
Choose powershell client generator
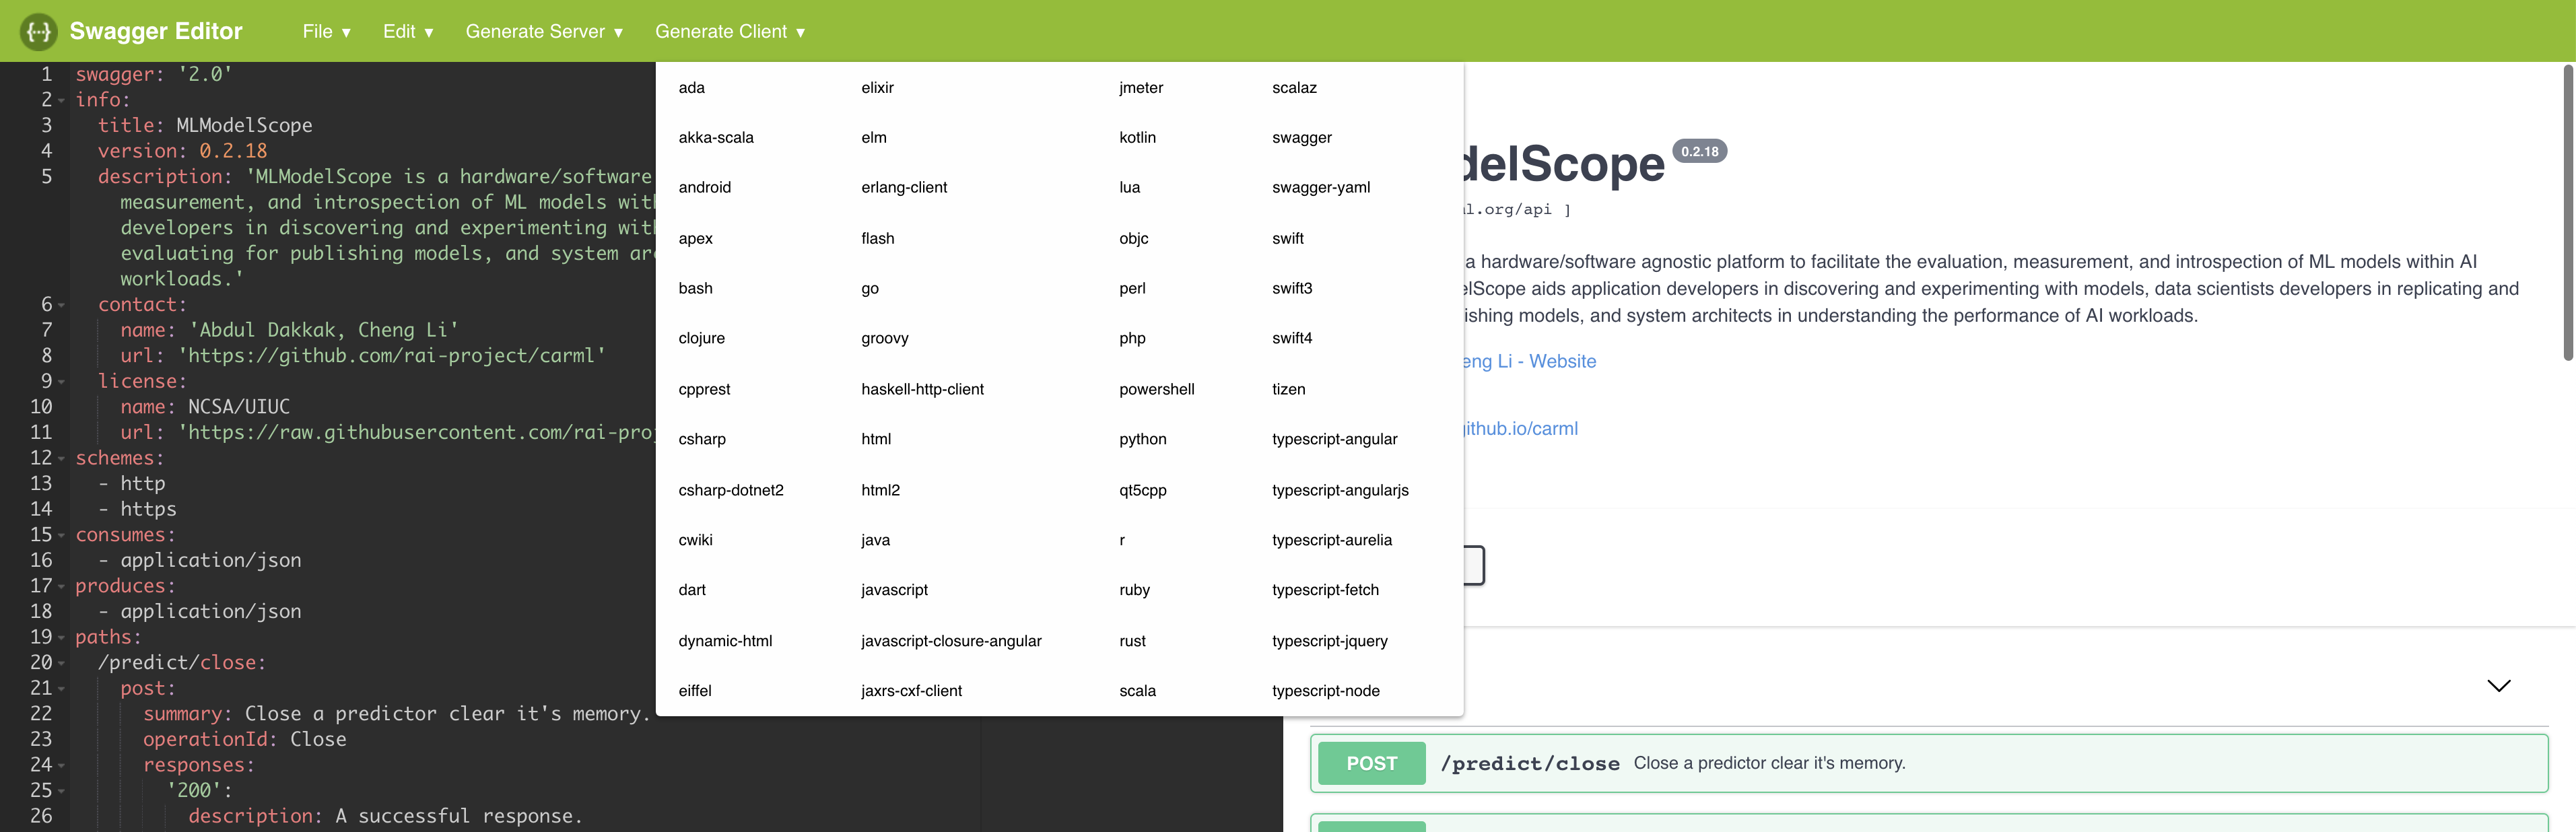pos(1156,390)
